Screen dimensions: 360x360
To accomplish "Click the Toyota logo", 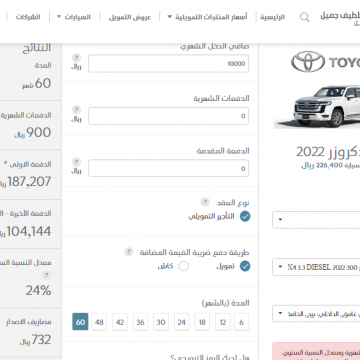I will tap(325, 62).
